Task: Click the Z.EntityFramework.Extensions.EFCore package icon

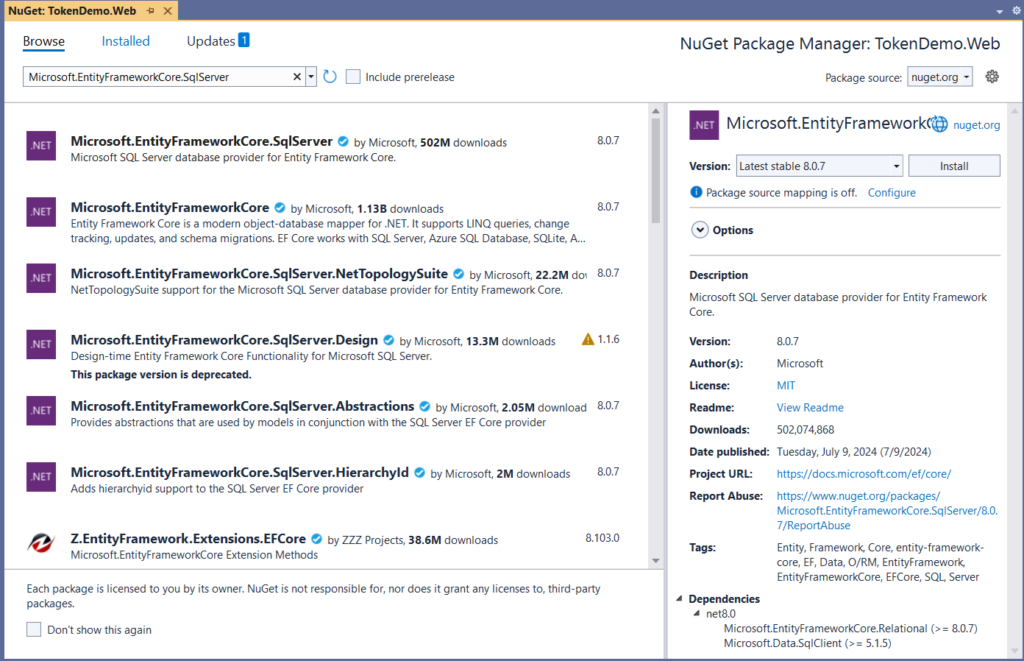Action: point(41,543)
